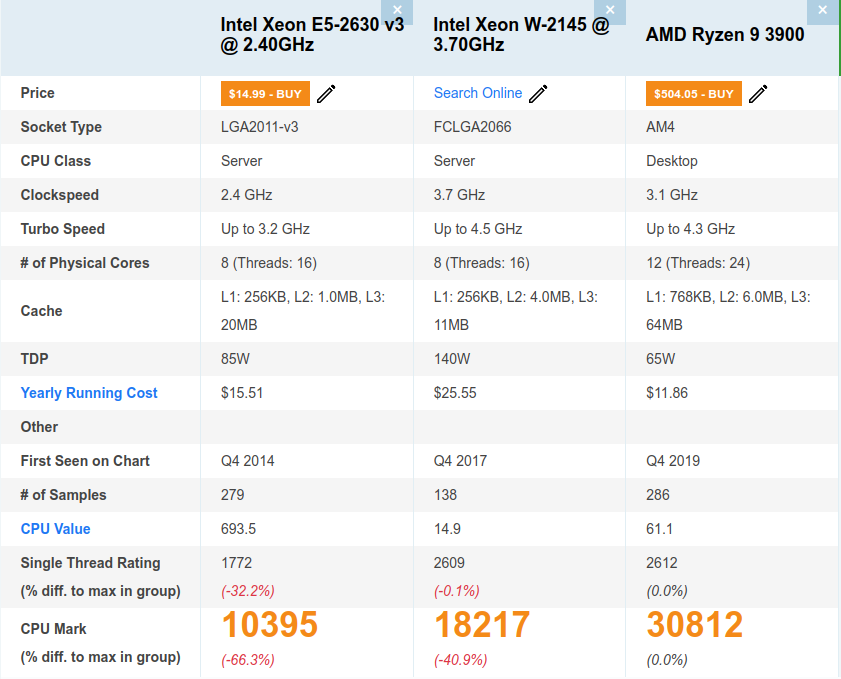
Task: Click the Socket Type row label
Action: pos(61,127)
